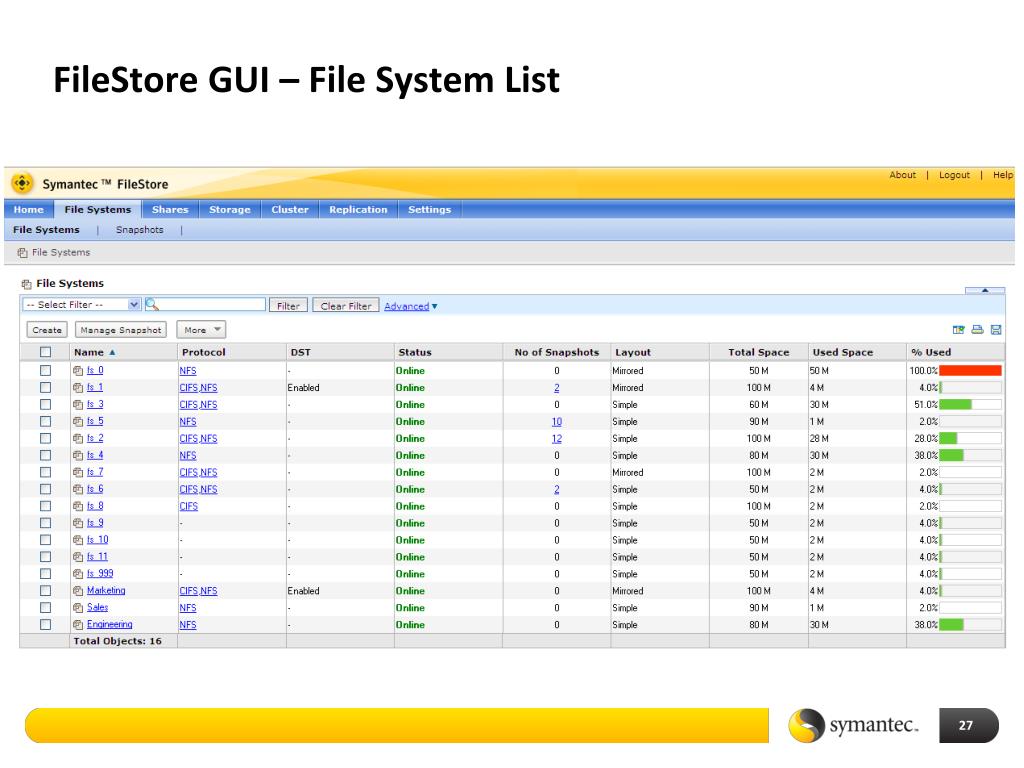The height and width of the screenshot is (768, 1024).
Task: Click the column settings icon above table
Action: pyautogui.click(x=959, y=330)
